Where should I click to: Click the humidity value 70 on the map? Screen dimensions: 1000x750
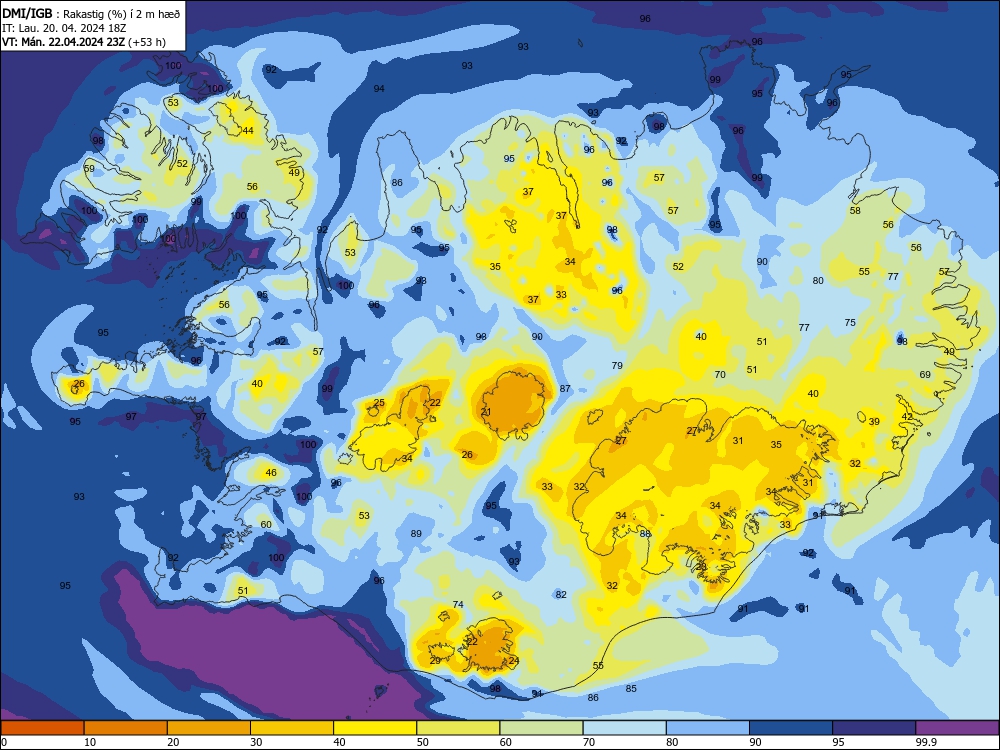click(x=720, y=374)
